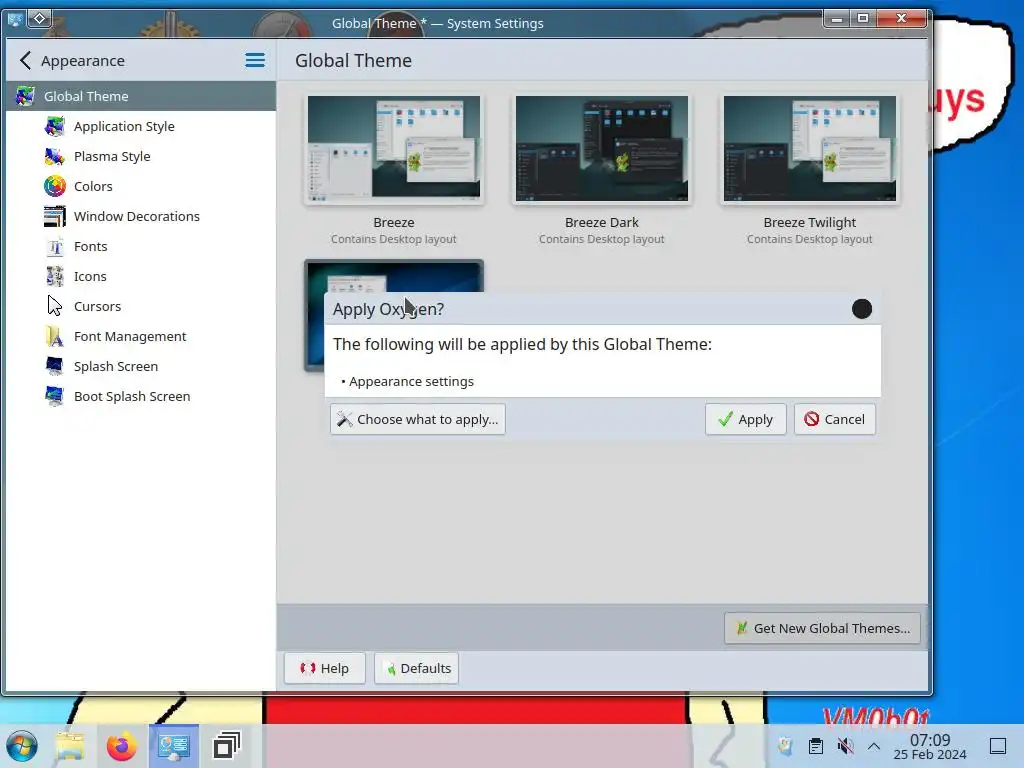This screenshot has width=1024, height=768.
Task: Open the task view windows icon
Action: coord(227,745)
